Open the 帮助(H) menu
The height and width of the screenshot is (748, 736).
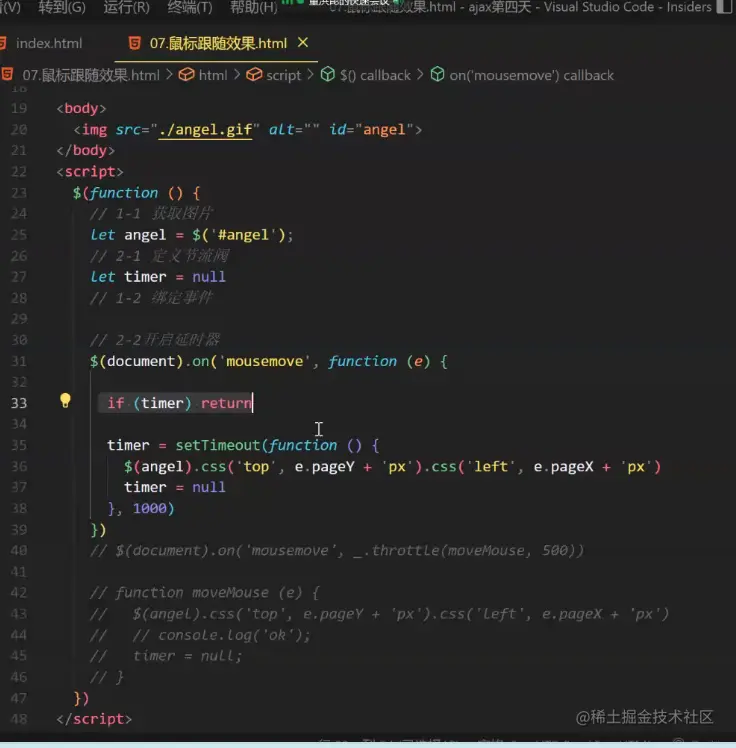pos(254,7)
